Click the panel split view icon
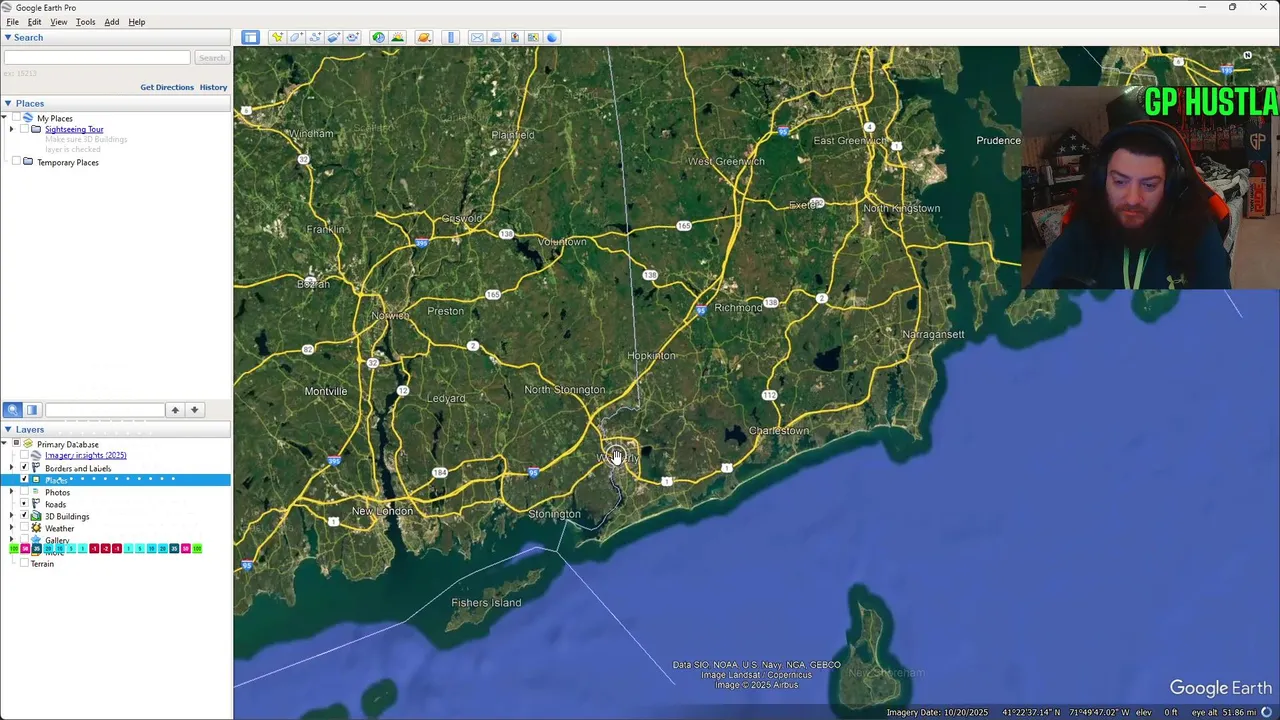 32,410
